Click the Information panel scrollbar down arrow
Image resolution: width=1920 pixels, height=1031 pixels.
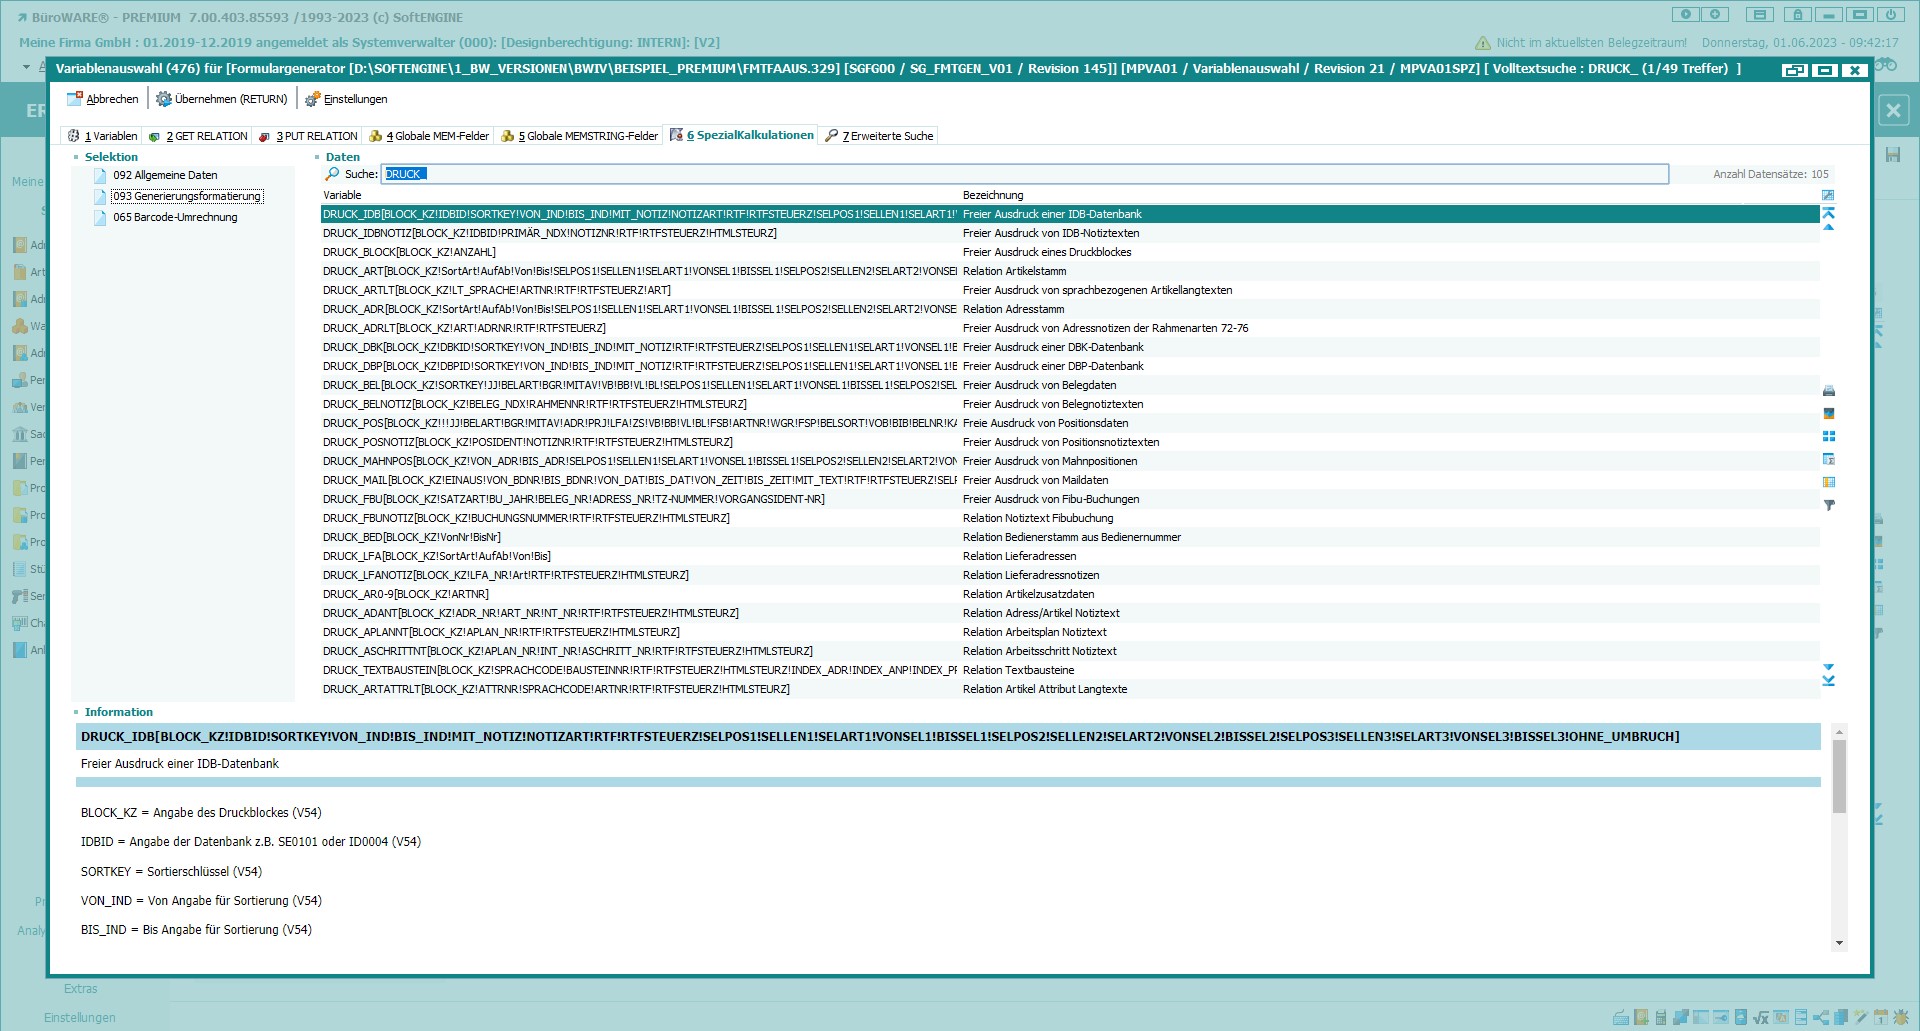point(1839,943)
